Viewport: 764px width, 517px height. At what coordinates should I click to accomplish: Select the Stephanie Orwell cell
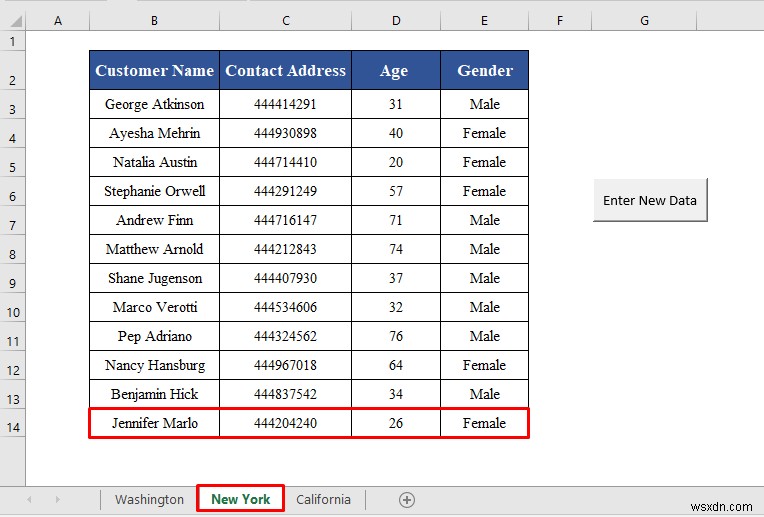154,191
